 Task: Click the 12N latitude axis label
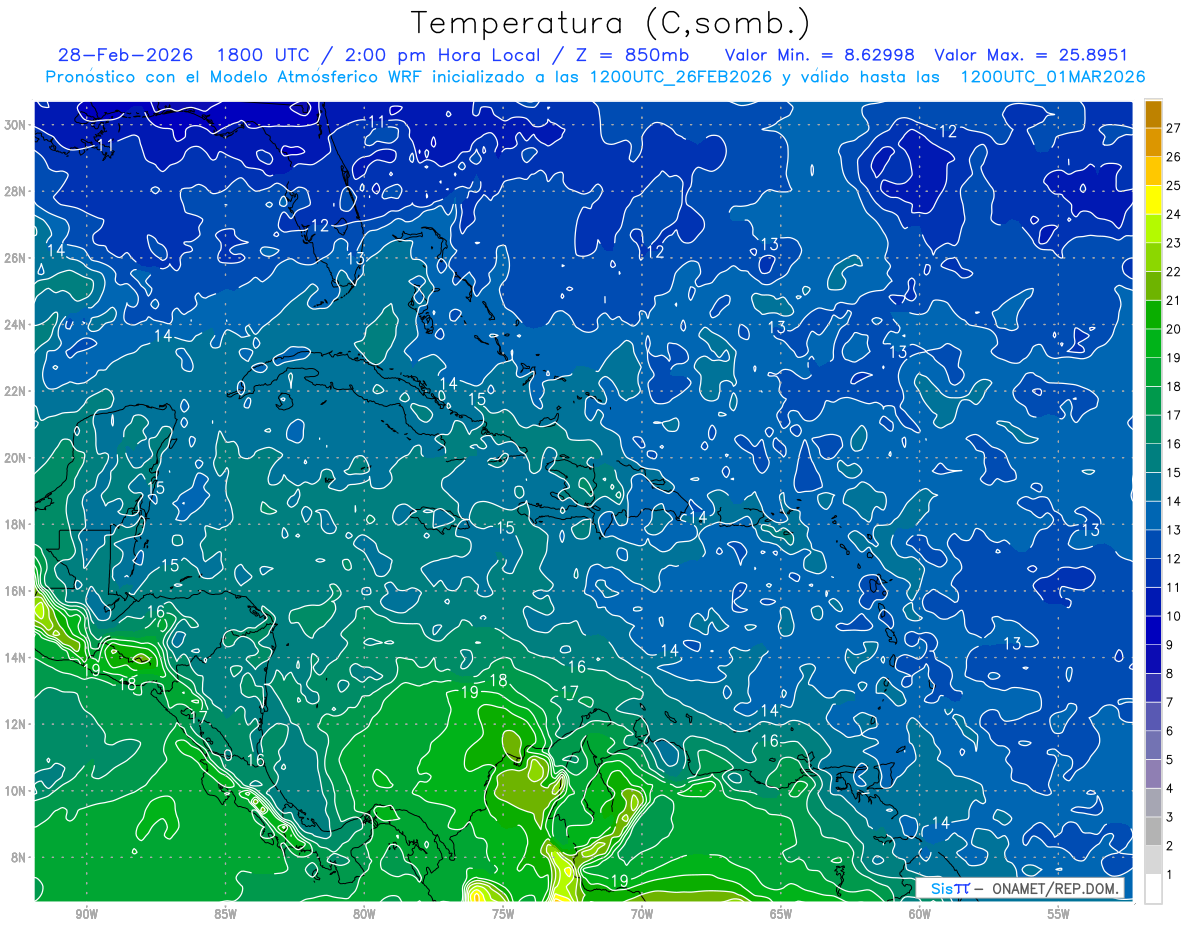point(17,724)
